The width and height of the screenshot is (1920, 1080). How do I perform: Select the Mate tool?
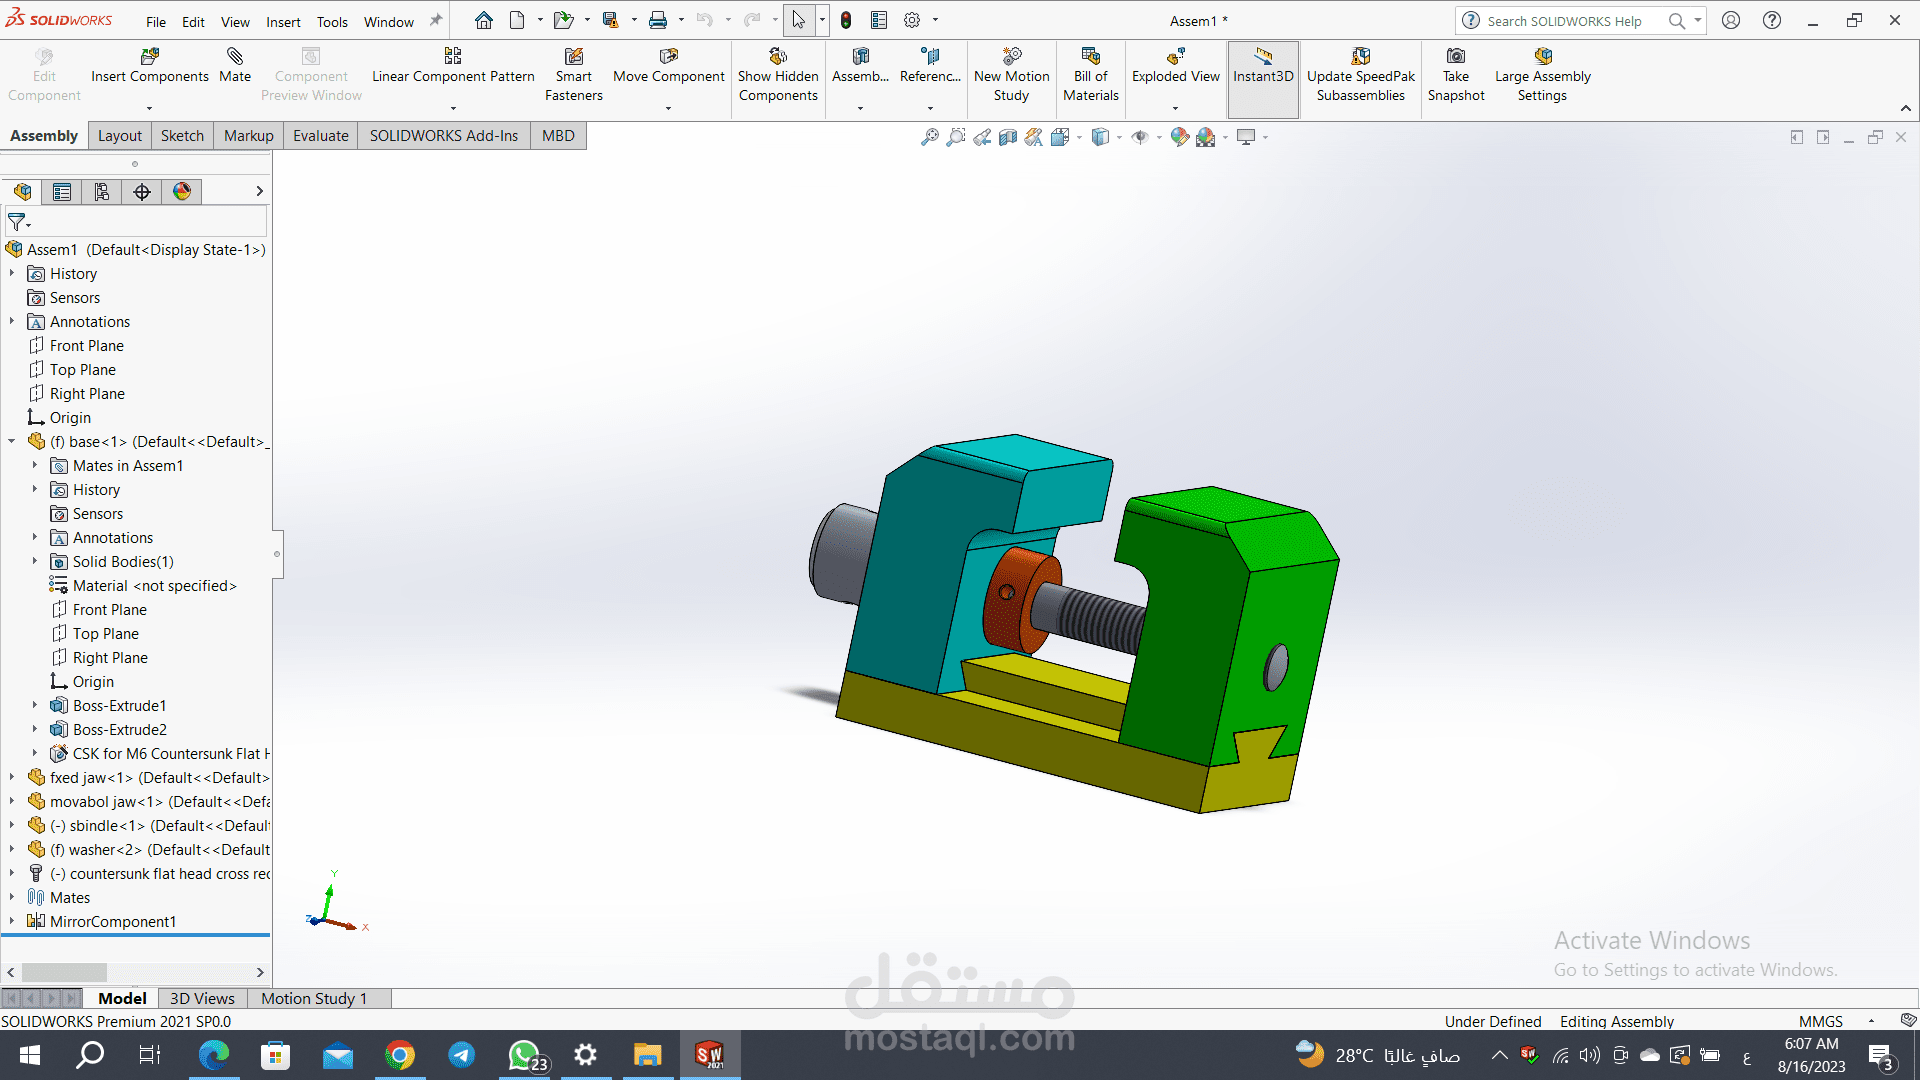(x=235, y=66)
